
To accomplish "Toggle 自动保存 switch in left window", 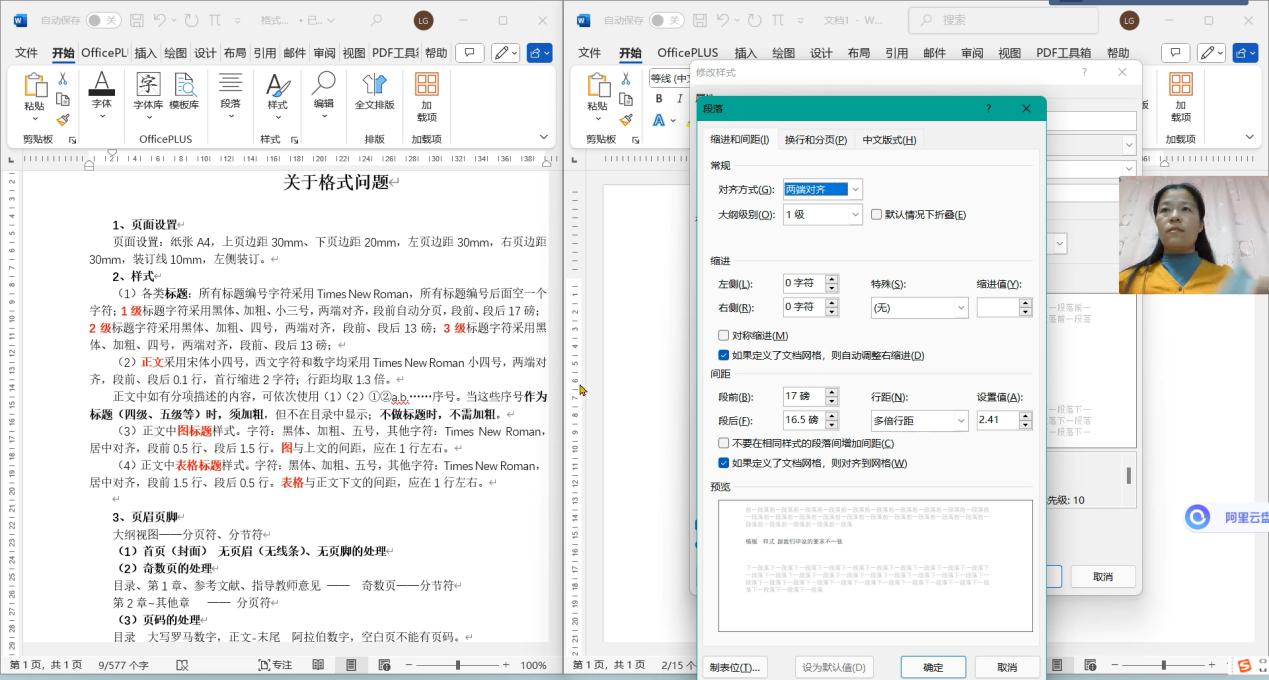I will [x=103, y=20].
